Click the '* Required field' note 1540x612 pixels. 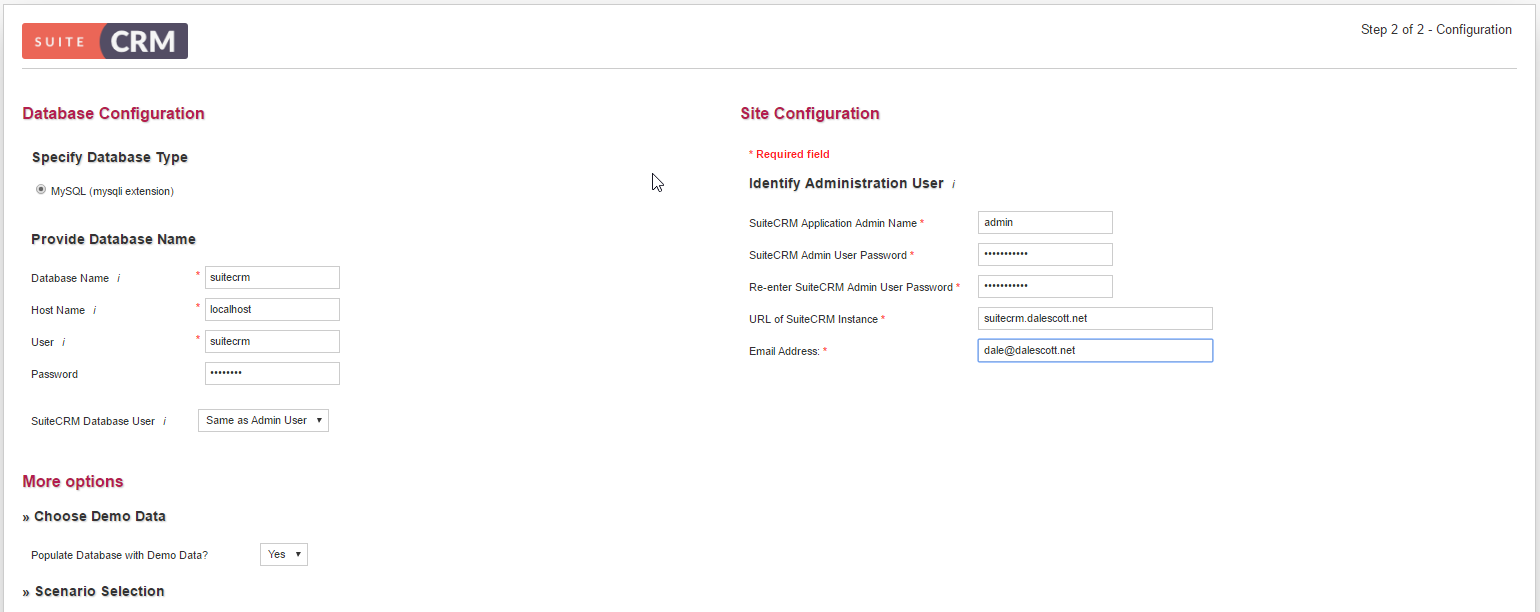(x=789, y=154)
